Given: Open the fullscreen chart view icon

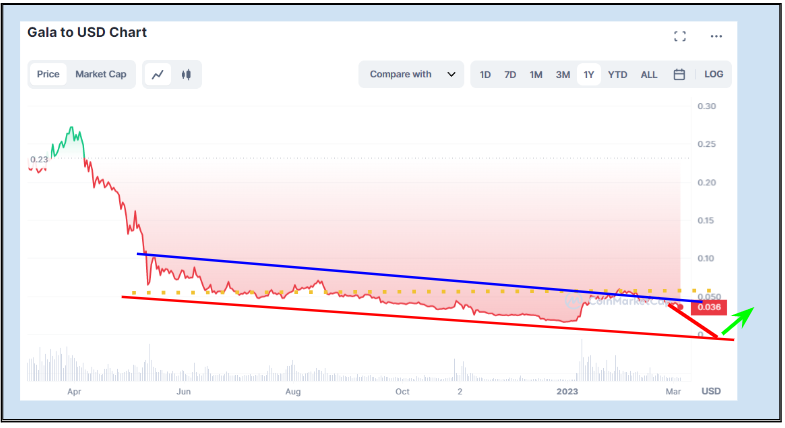Looking at the screenshot, I should (679, 36).
